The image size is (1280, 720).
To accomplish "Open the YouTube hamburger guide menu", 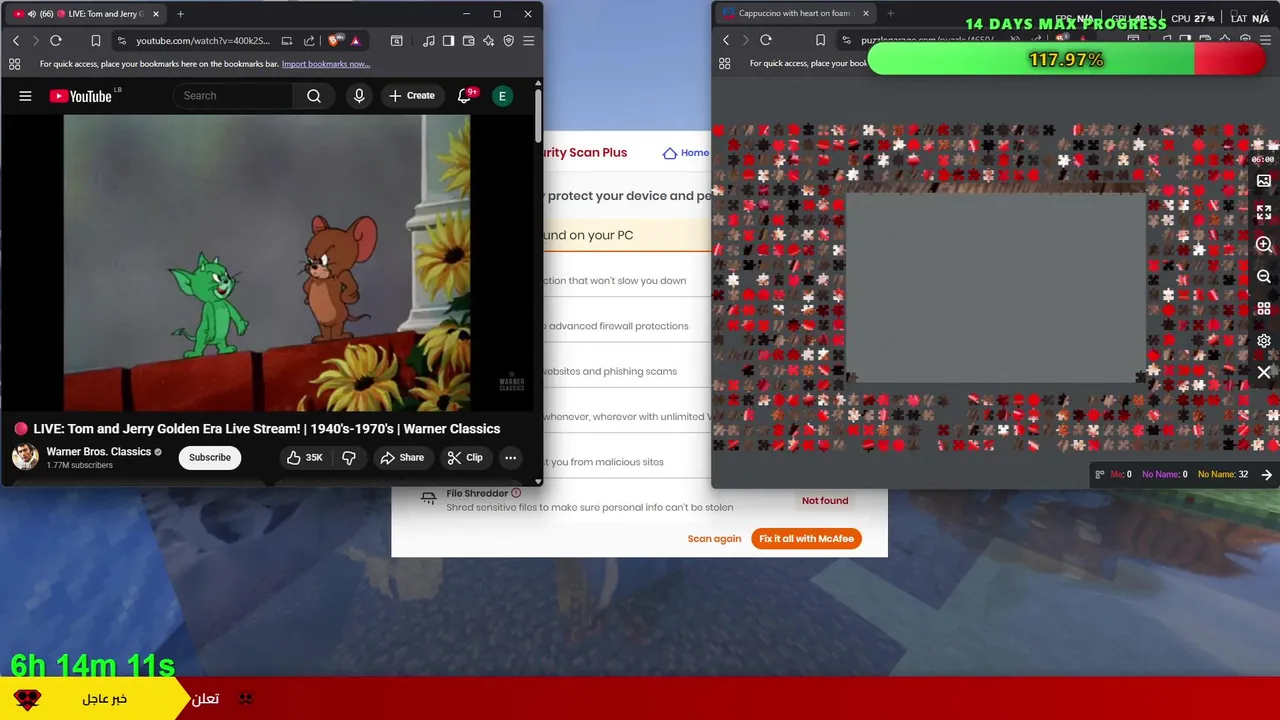I will click(25, 96).
